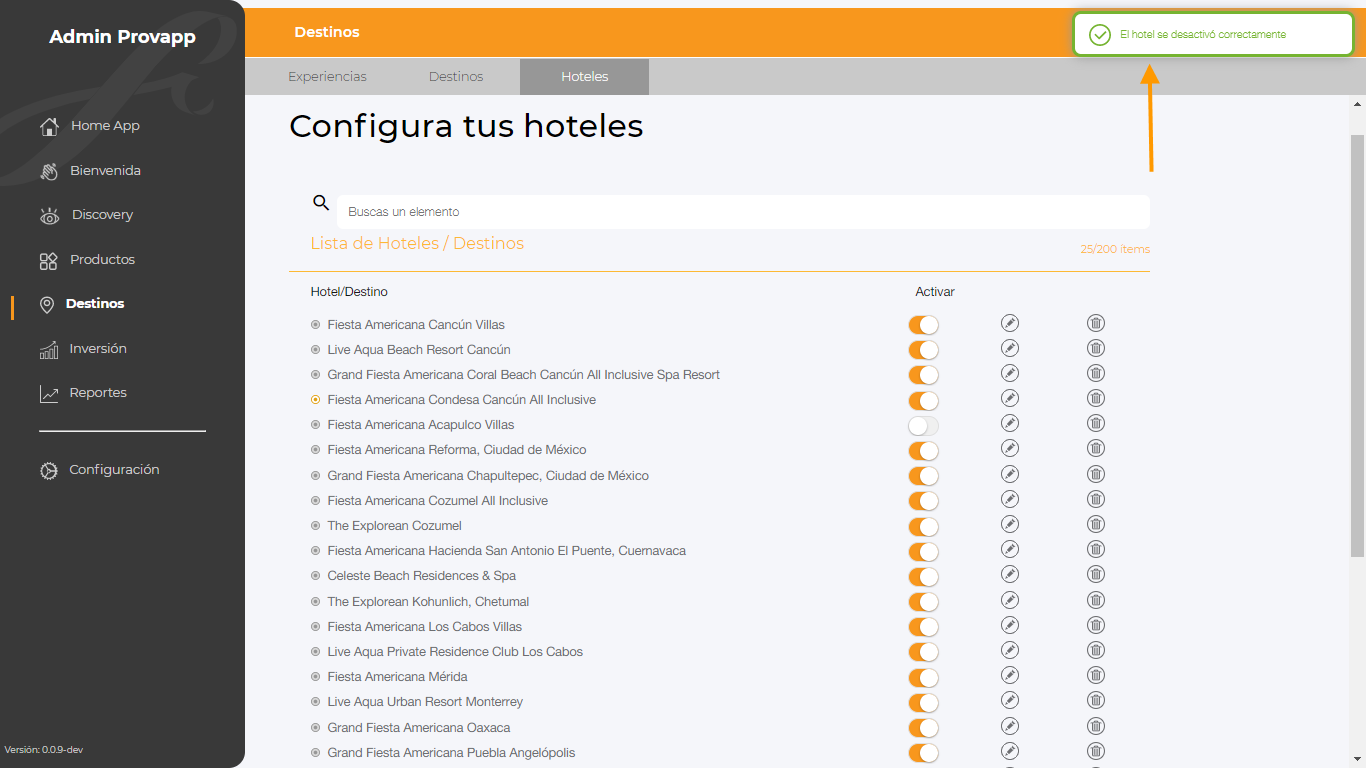Delete The Explorean Kohunlich, Chetumal
The width and height of the screenshot is (1366, 768).
tap(1096, 600)
